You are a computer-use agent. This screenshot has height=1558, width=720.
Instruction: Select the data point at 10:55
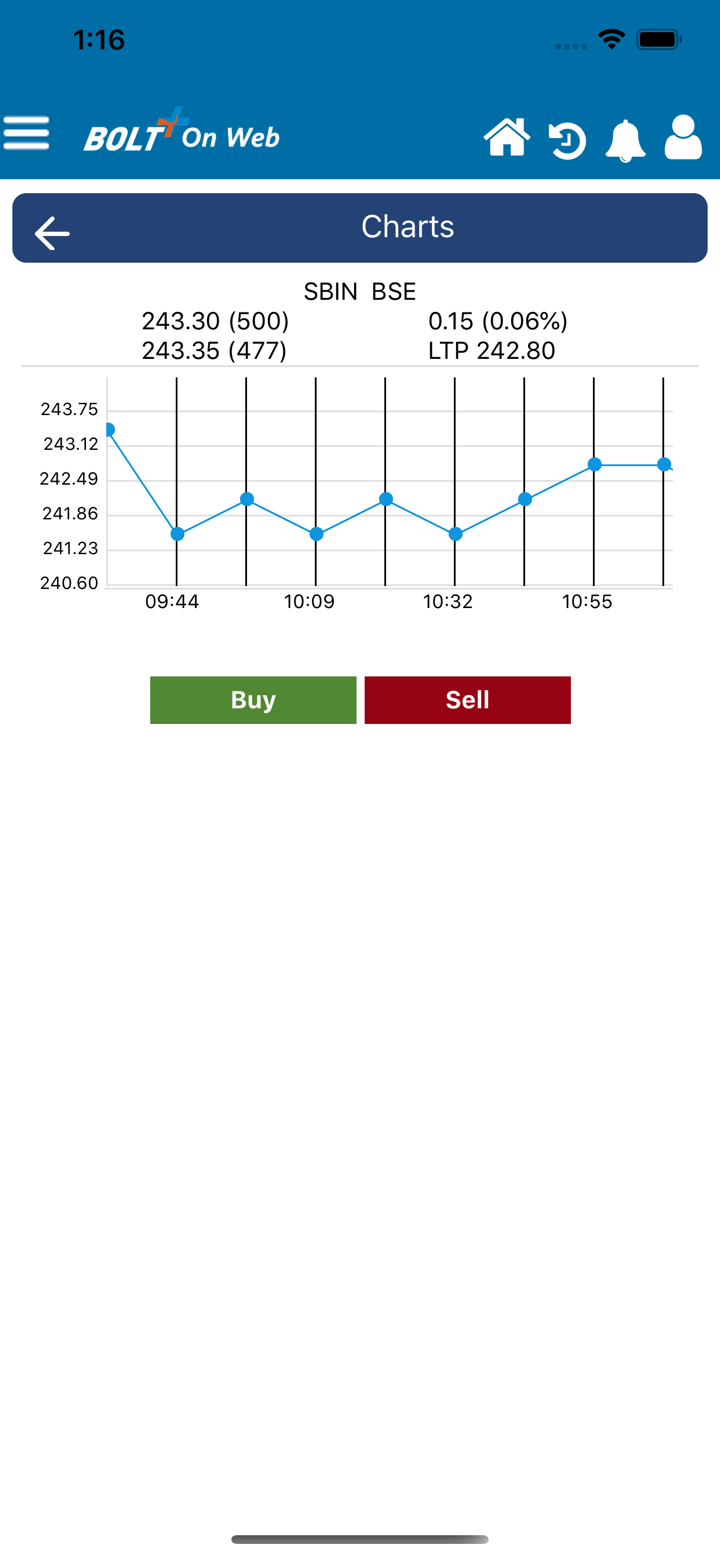pyautogui.click(x=594, y=464)
